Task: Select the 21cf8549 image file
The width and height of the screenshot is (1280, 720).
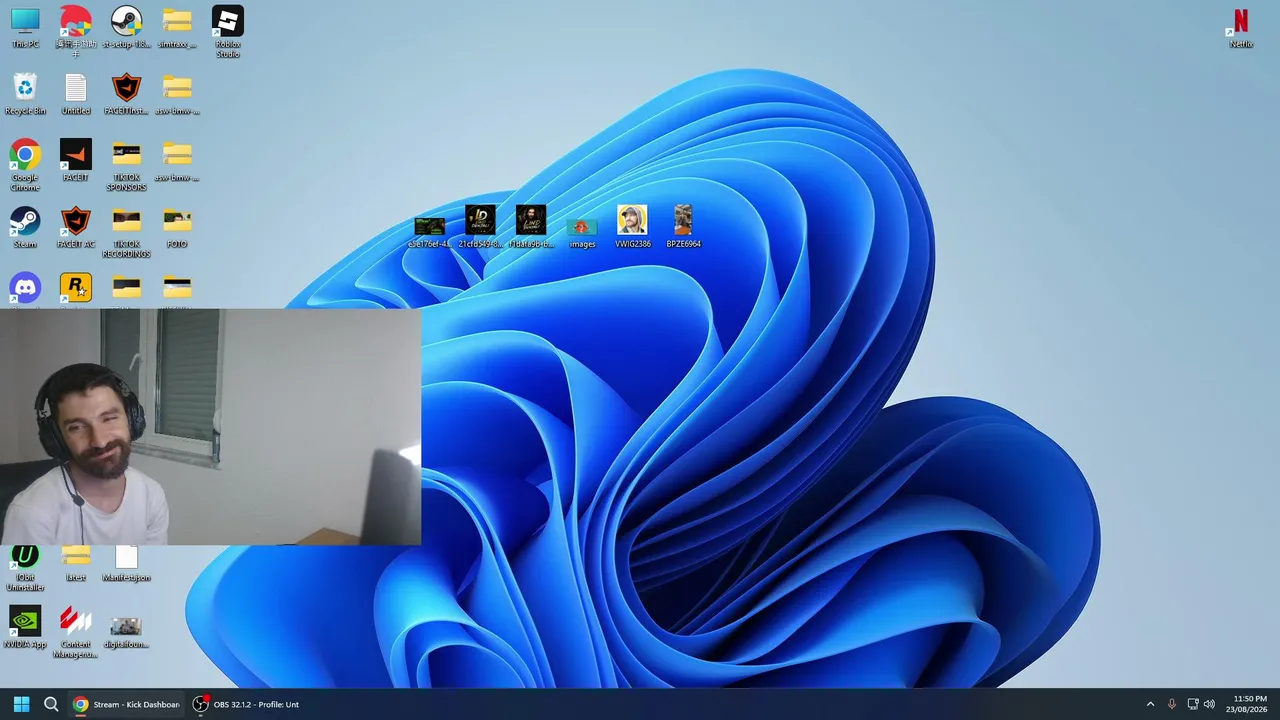Action: pyautogui.click(x=480, y=227)
